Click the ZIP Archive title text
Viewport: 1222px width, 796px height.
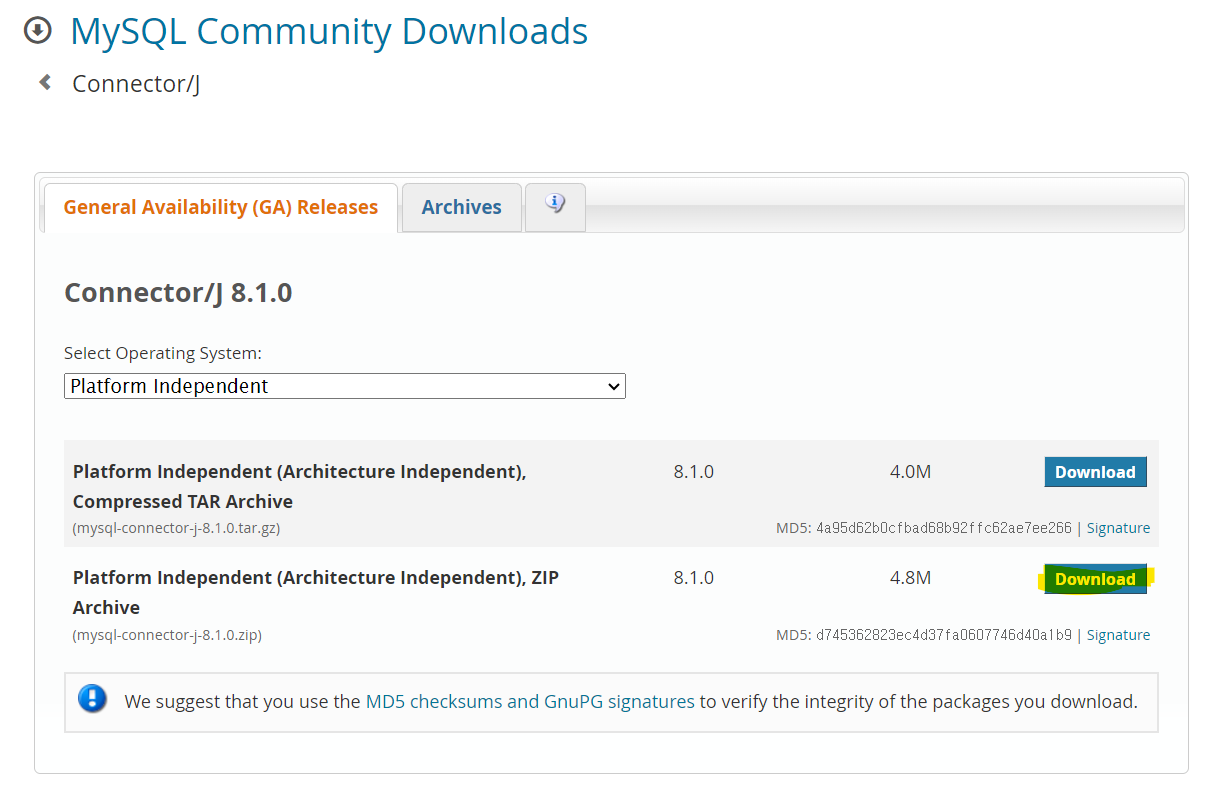click(x=316, y=592)
